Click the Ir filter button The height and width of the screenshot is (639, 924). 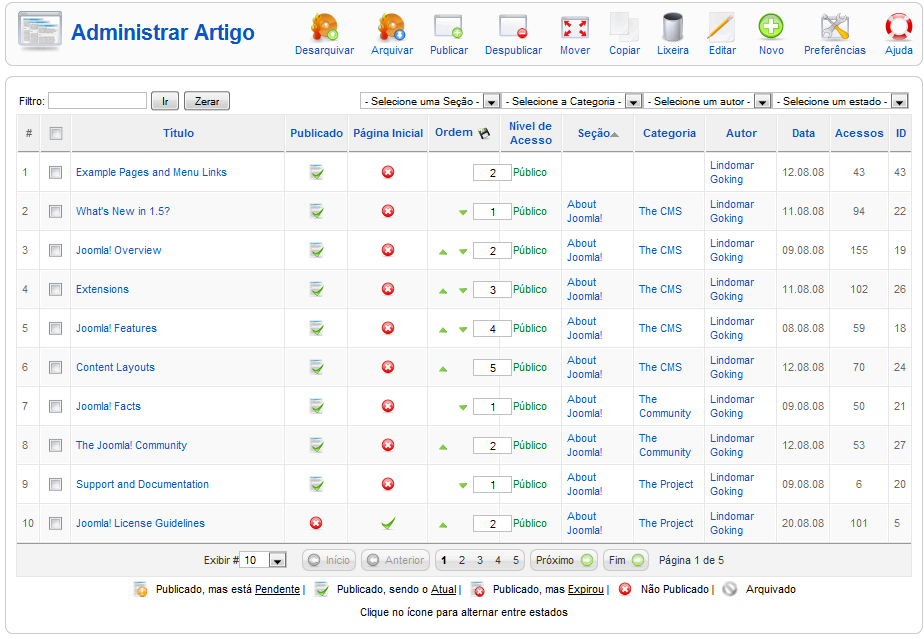point(165,101)
